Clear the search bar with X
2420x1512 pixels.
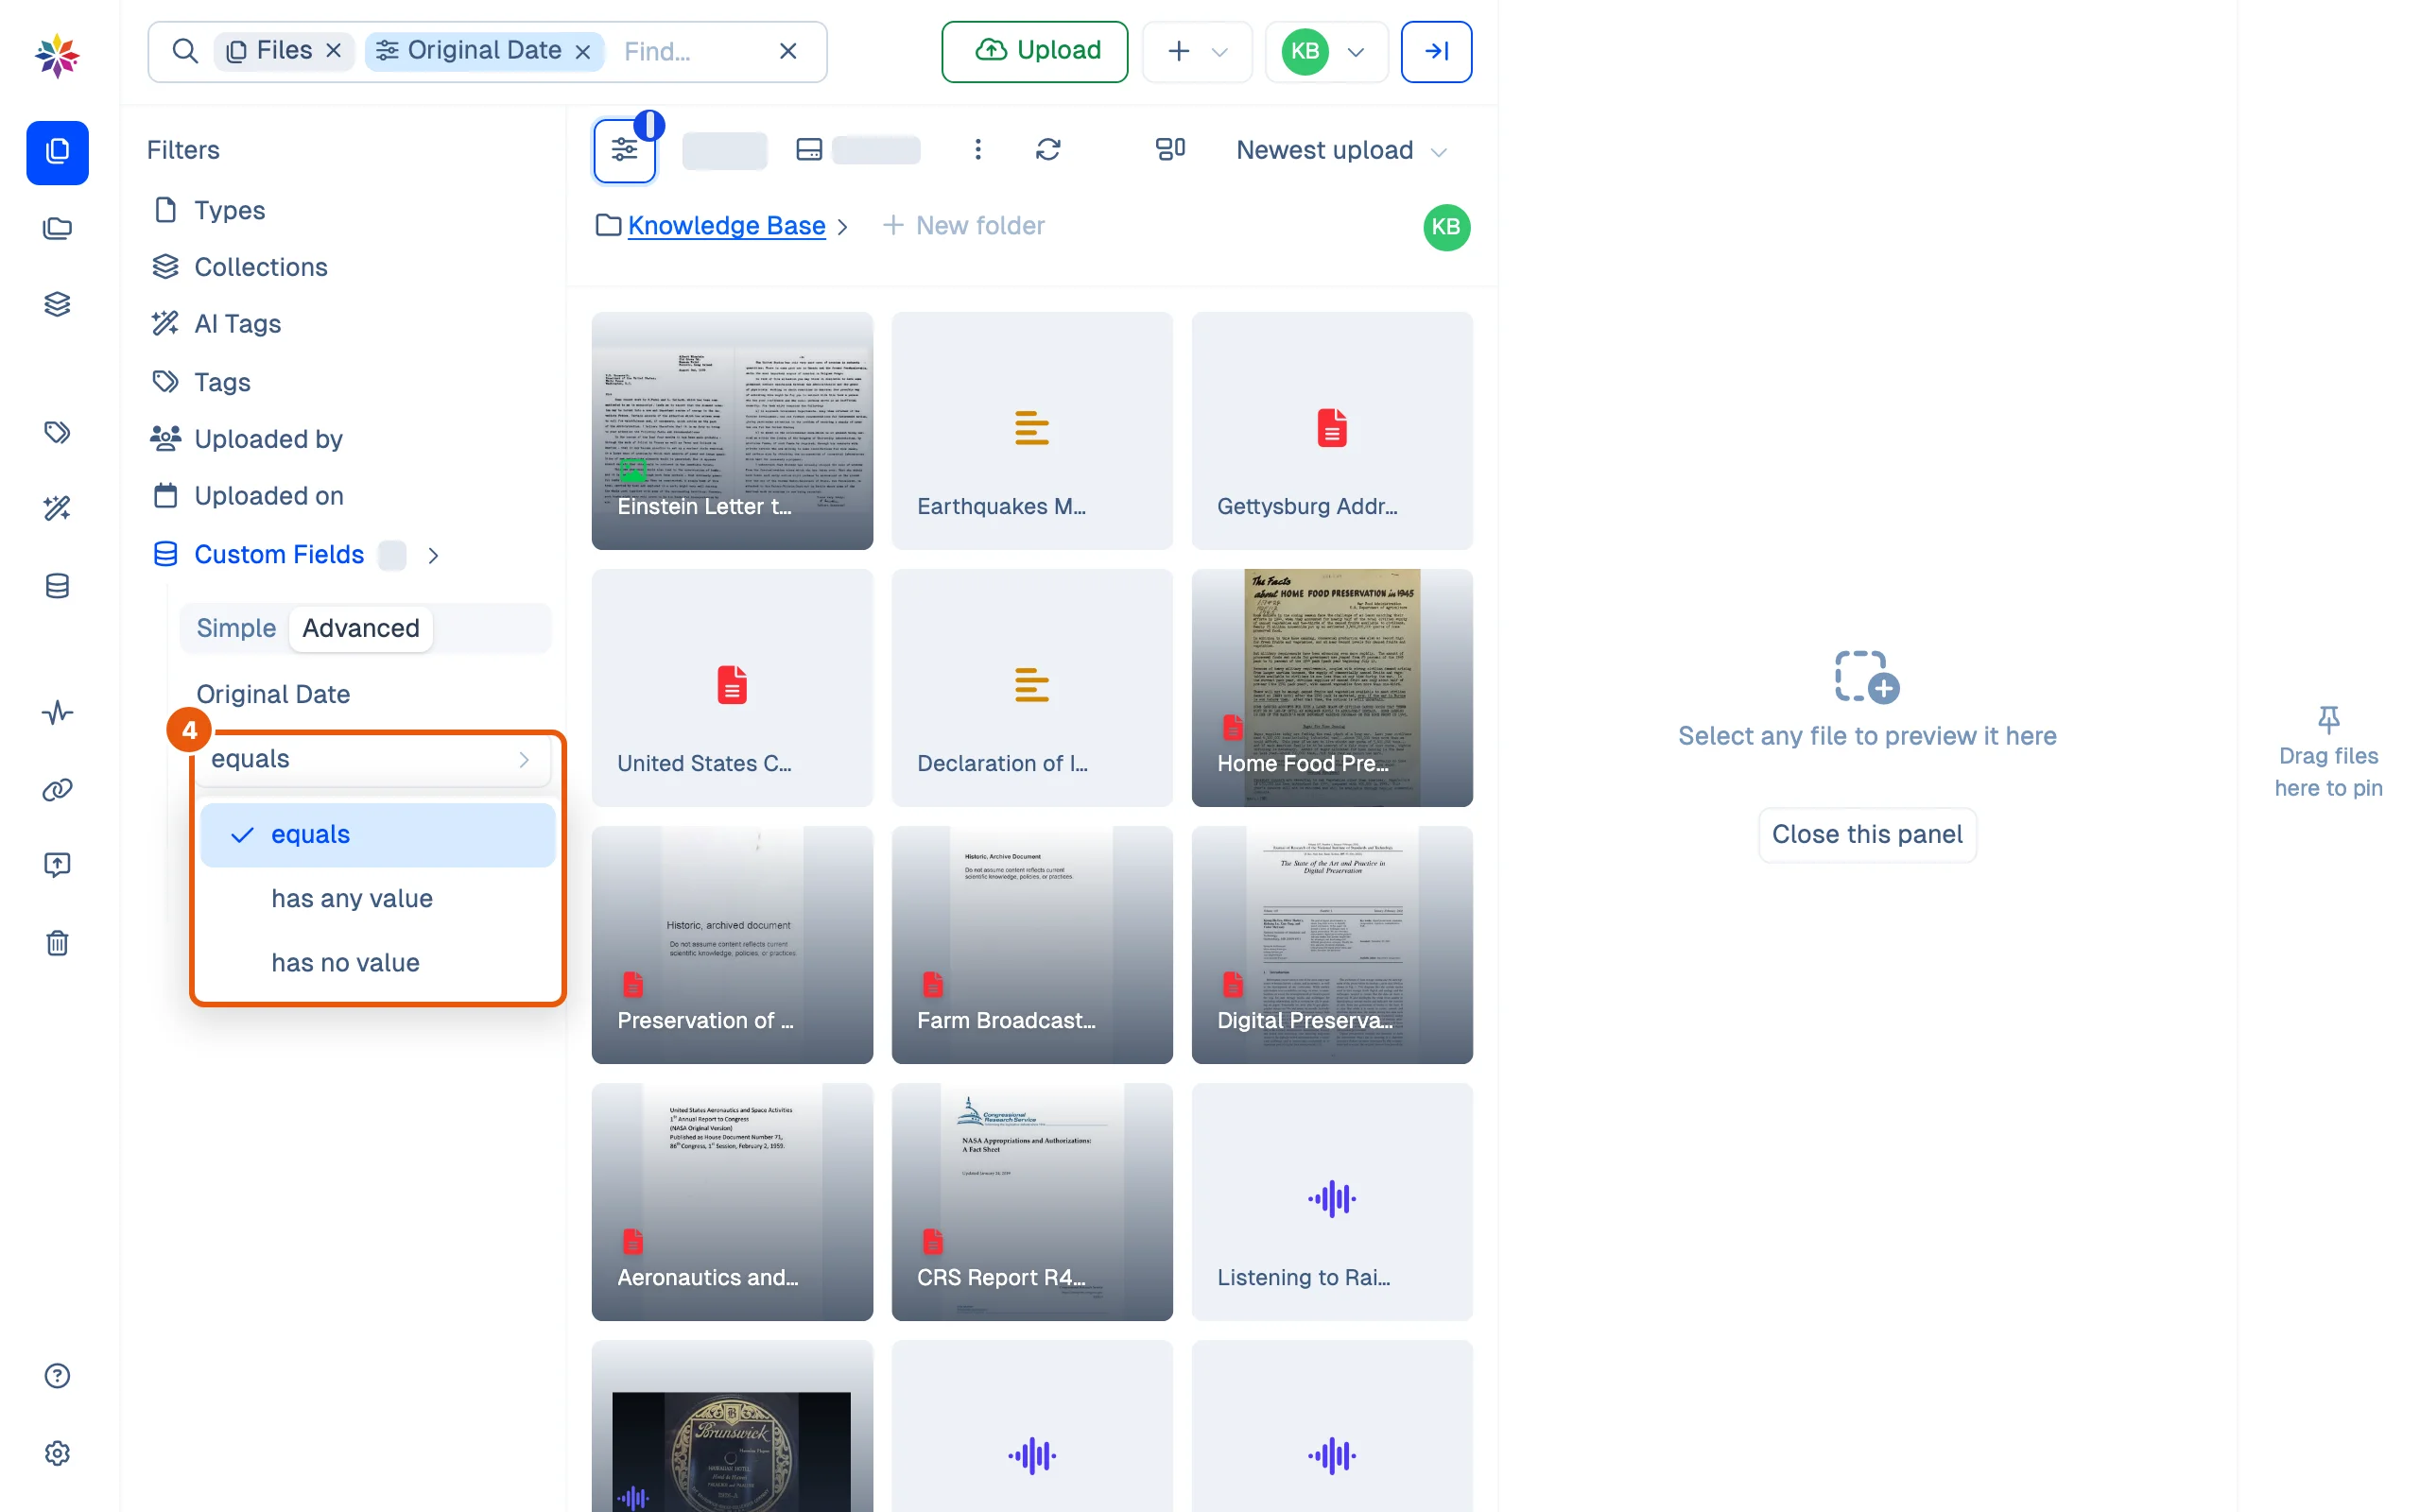[x=788, y=51]
